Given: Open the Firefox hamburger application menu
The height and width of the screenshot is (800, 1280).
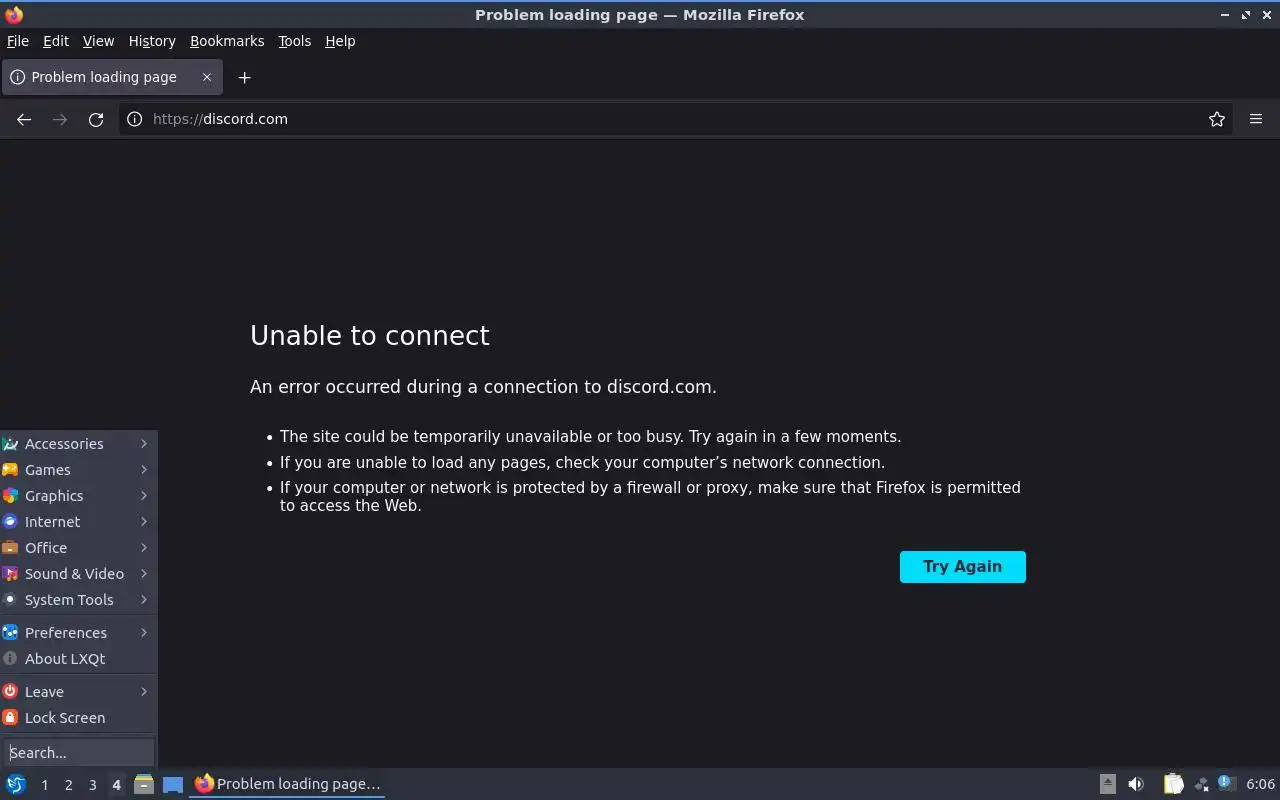Looking at the screenshot, I should click(x=1256, y=119).
